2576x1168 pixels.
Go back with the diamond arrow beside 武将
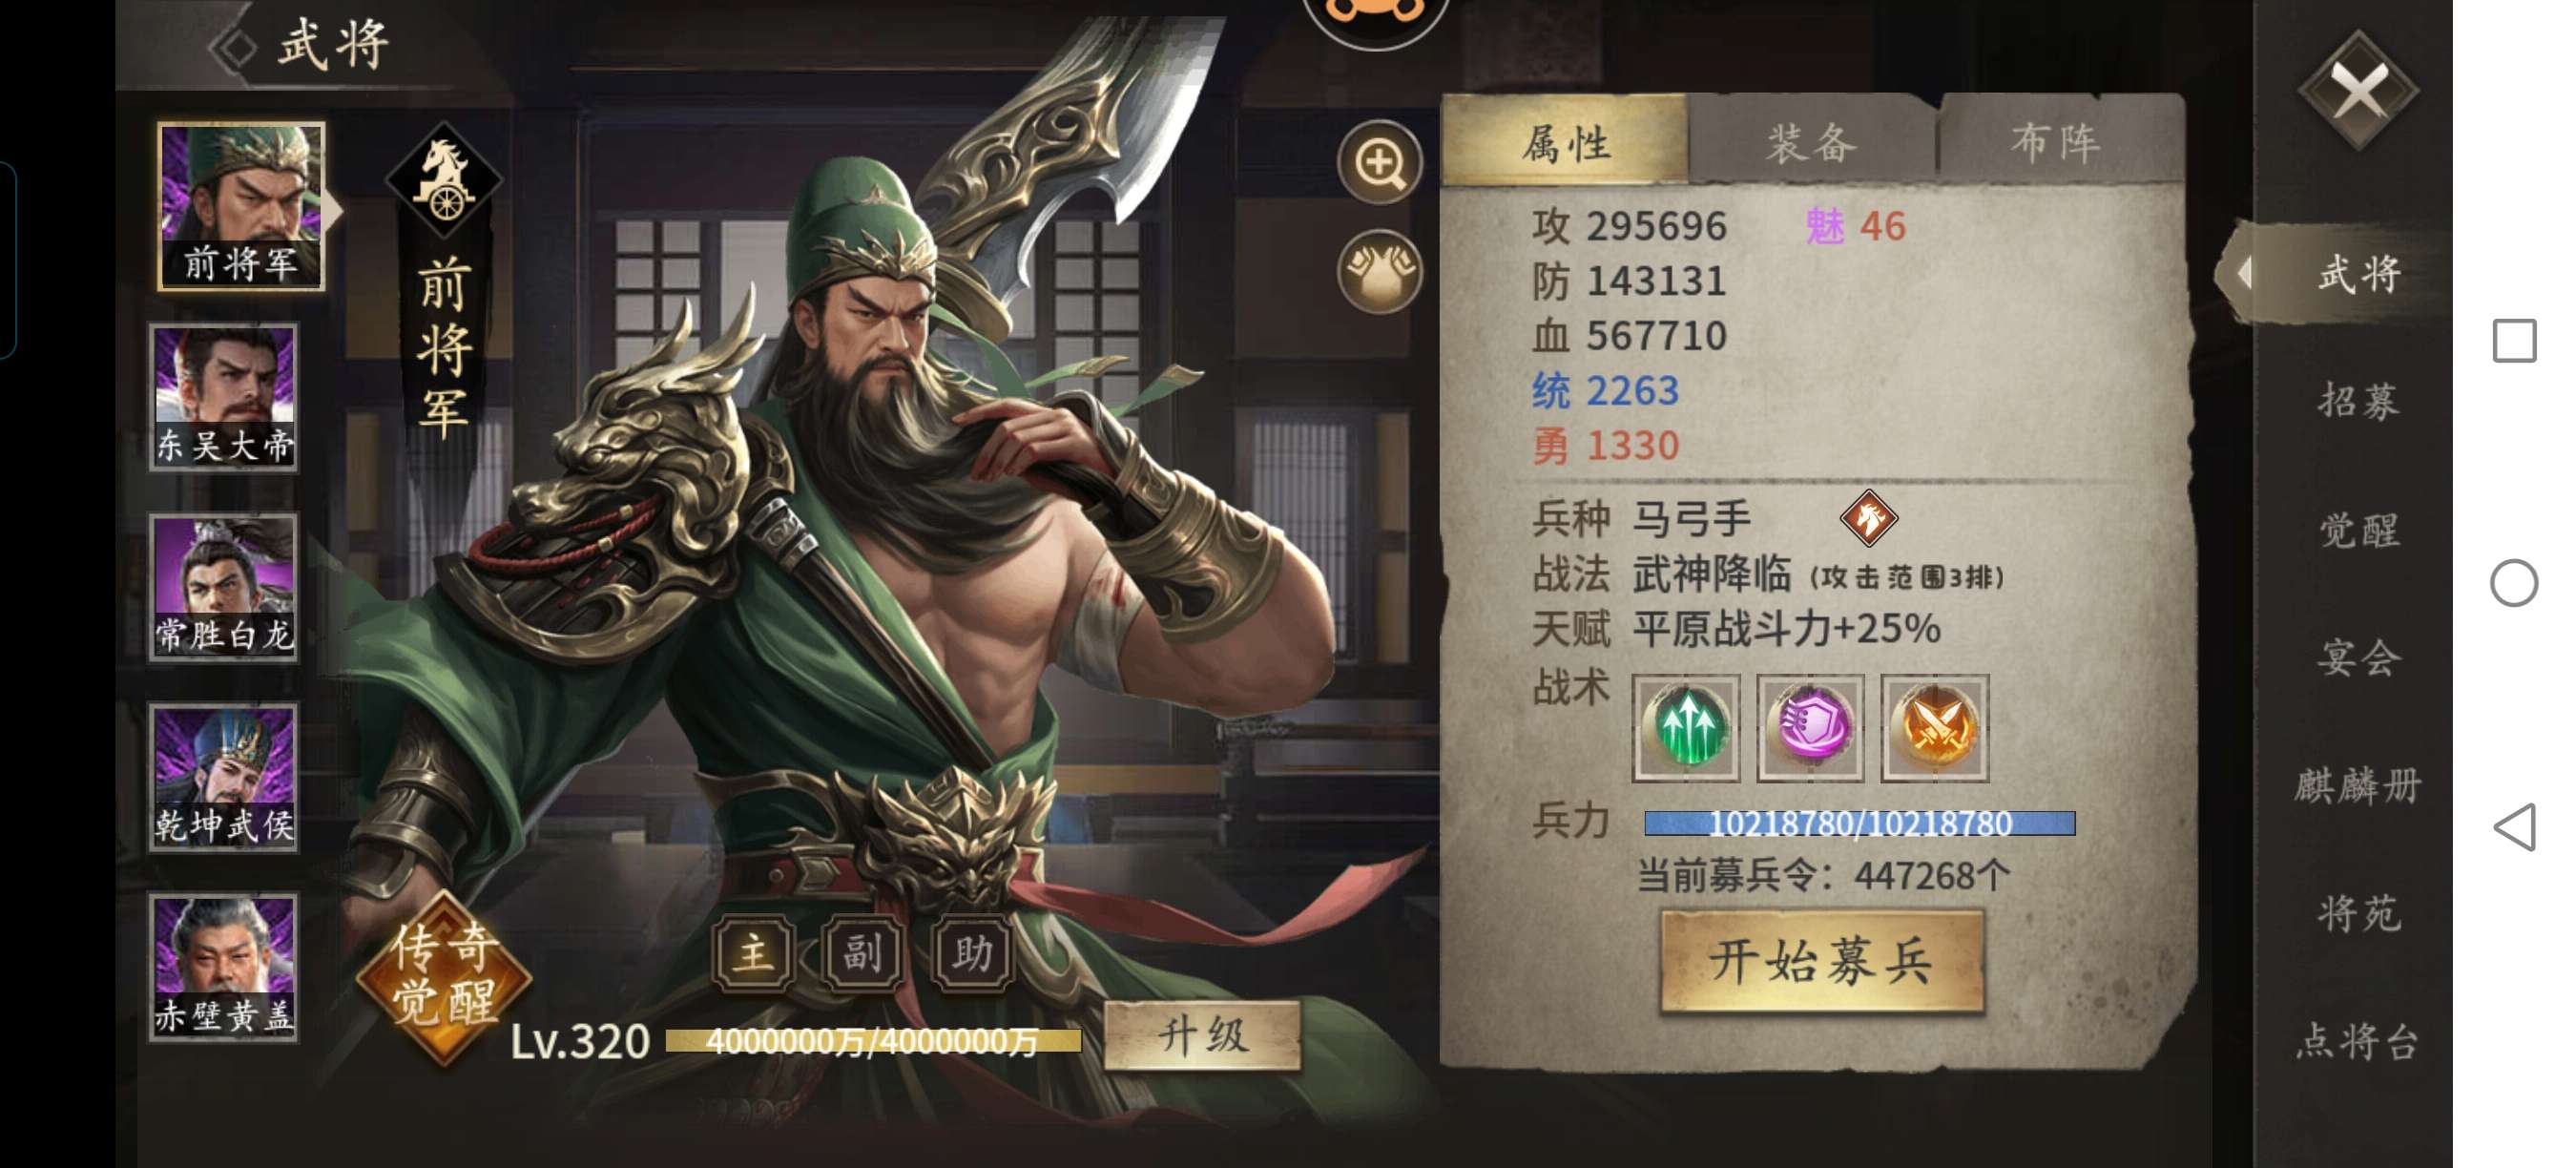[x=236, y=47]
